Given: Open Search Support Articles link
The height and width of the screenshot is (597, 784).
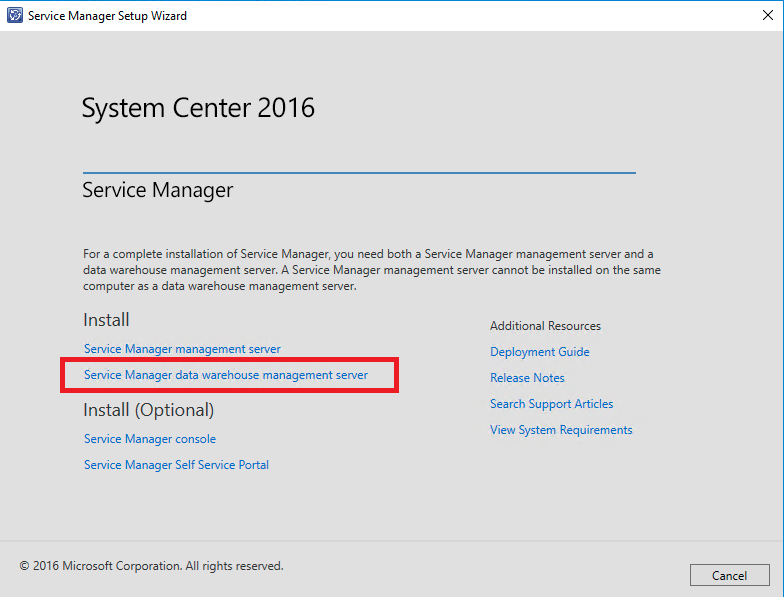Looking at the screenshot, I should pos(552,404).
